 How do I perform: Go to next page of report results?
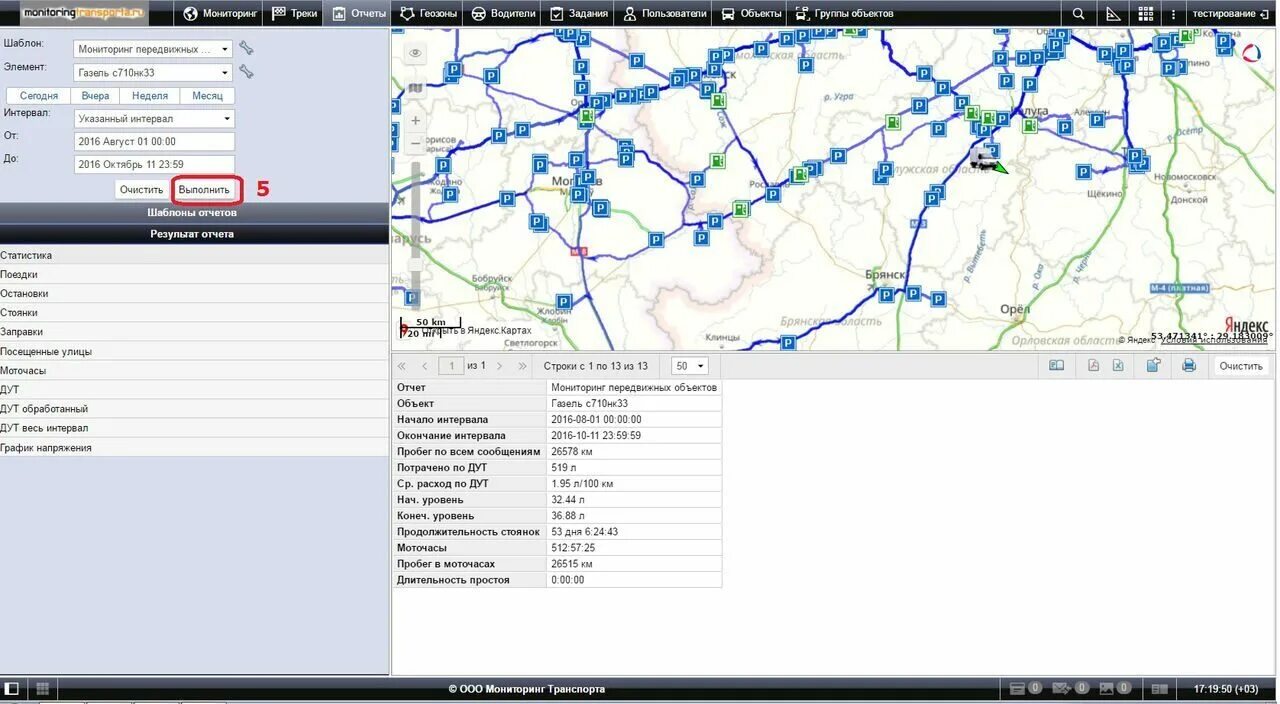499,366
